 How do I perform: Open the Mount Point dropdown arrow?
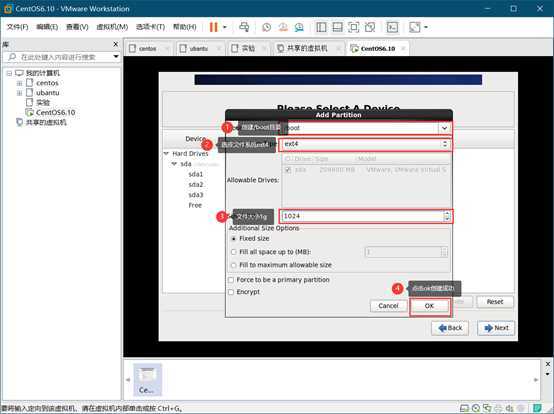point(444,128)
